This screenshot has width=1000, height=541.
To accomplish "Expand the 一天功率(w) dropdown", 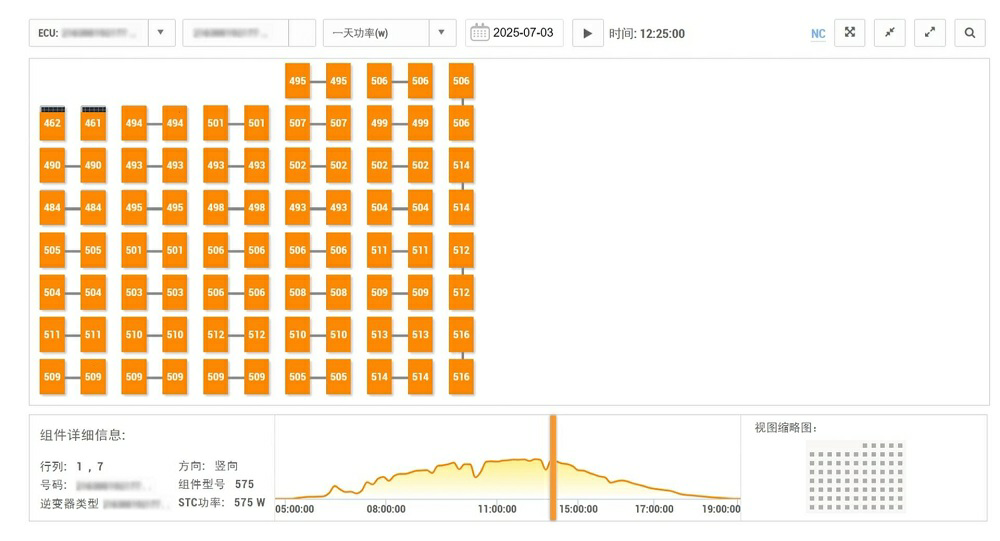I will click(x=442, y=33).
